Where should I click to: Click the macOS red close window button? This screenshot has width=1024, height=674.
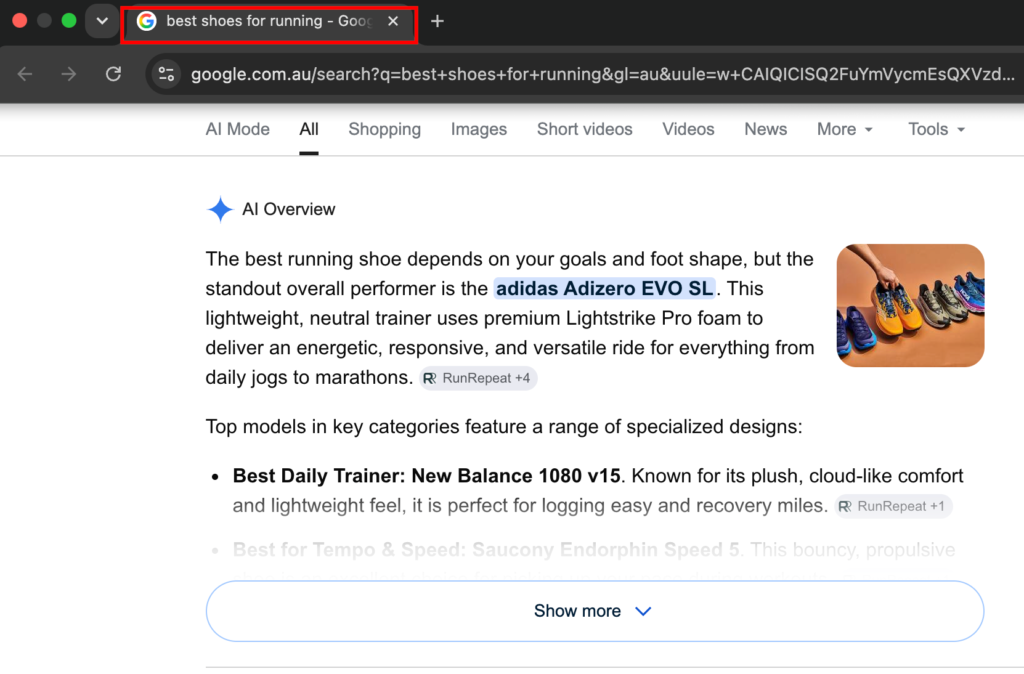[x=20, y=20]
